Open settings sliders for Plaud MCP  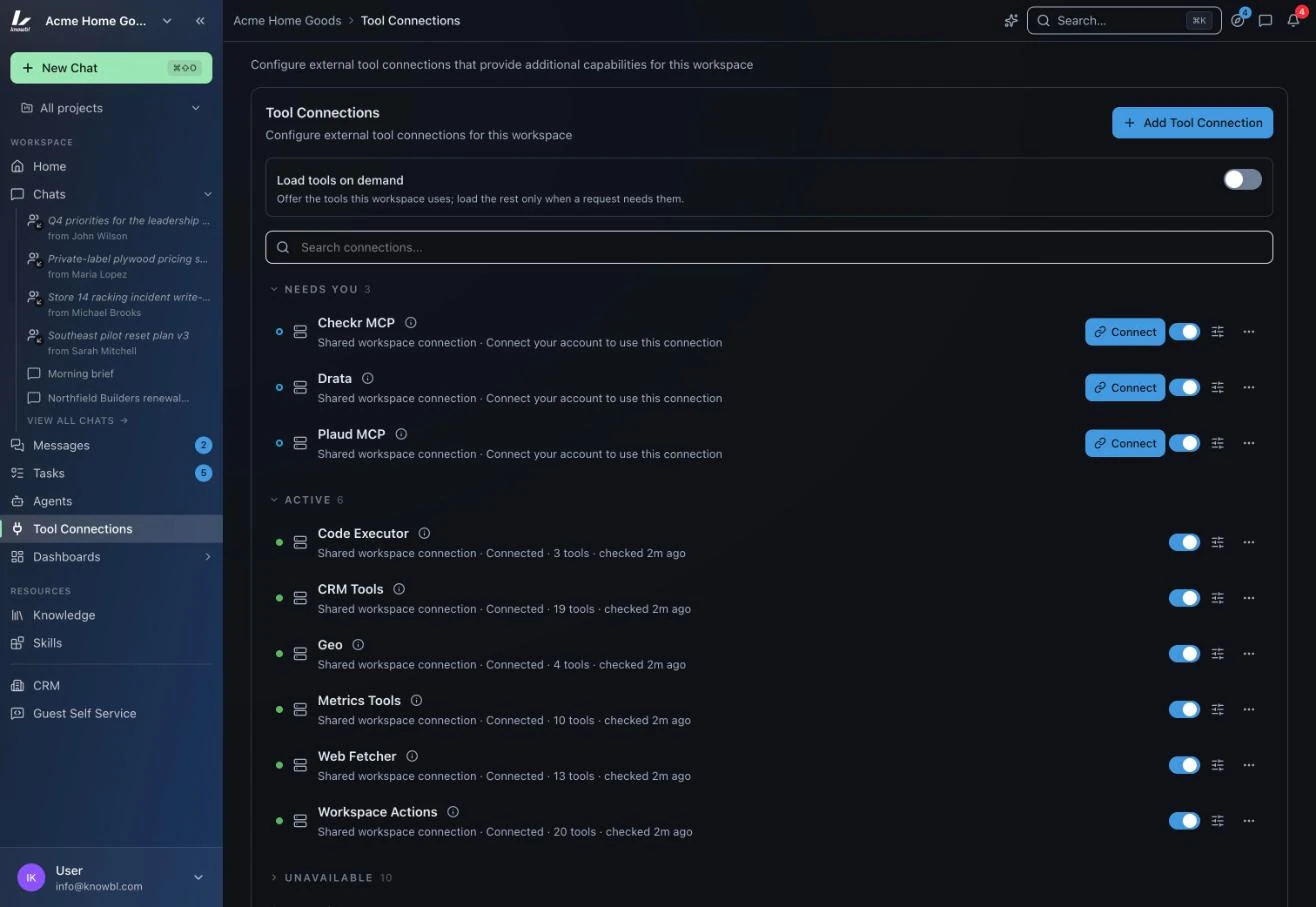1217,443
